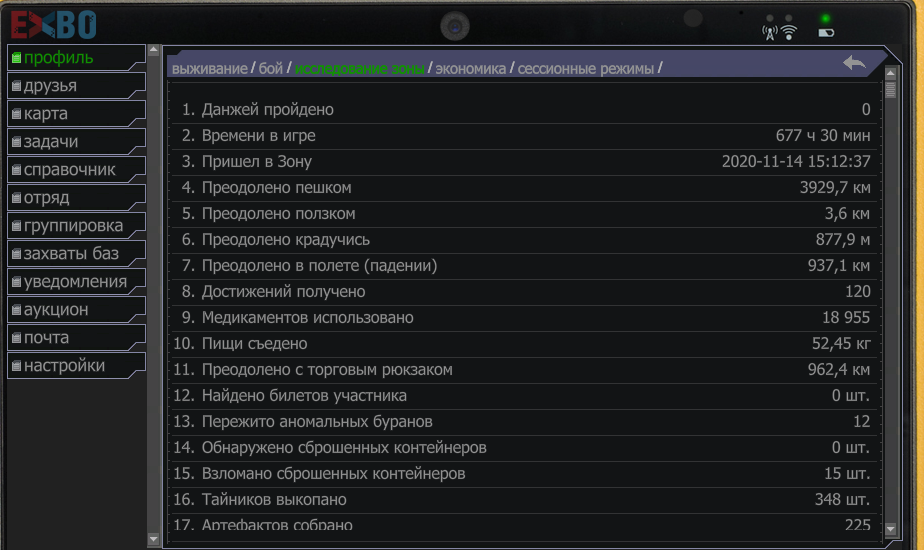This screenshot has width=924, height=550.
Task: Select Обнаружено сброшенных контейнеров row
Action: pos(524,447)
